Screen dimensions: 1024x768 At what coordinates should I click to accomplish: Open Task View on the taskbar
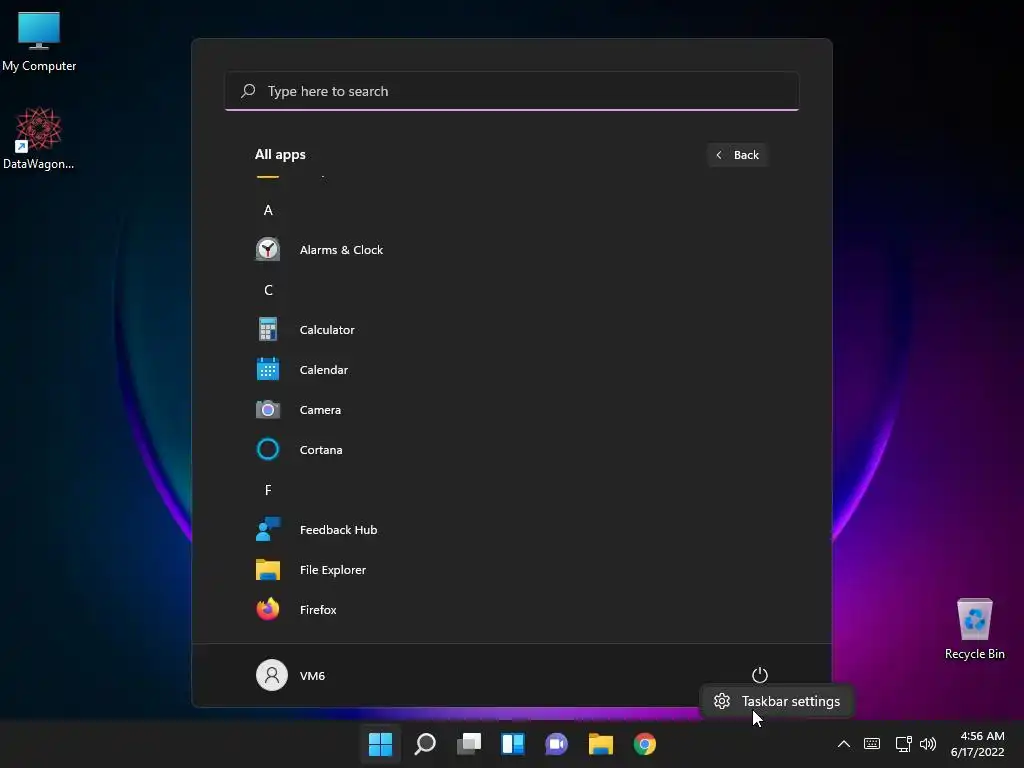pyautogui.click(x=469, y=744)
